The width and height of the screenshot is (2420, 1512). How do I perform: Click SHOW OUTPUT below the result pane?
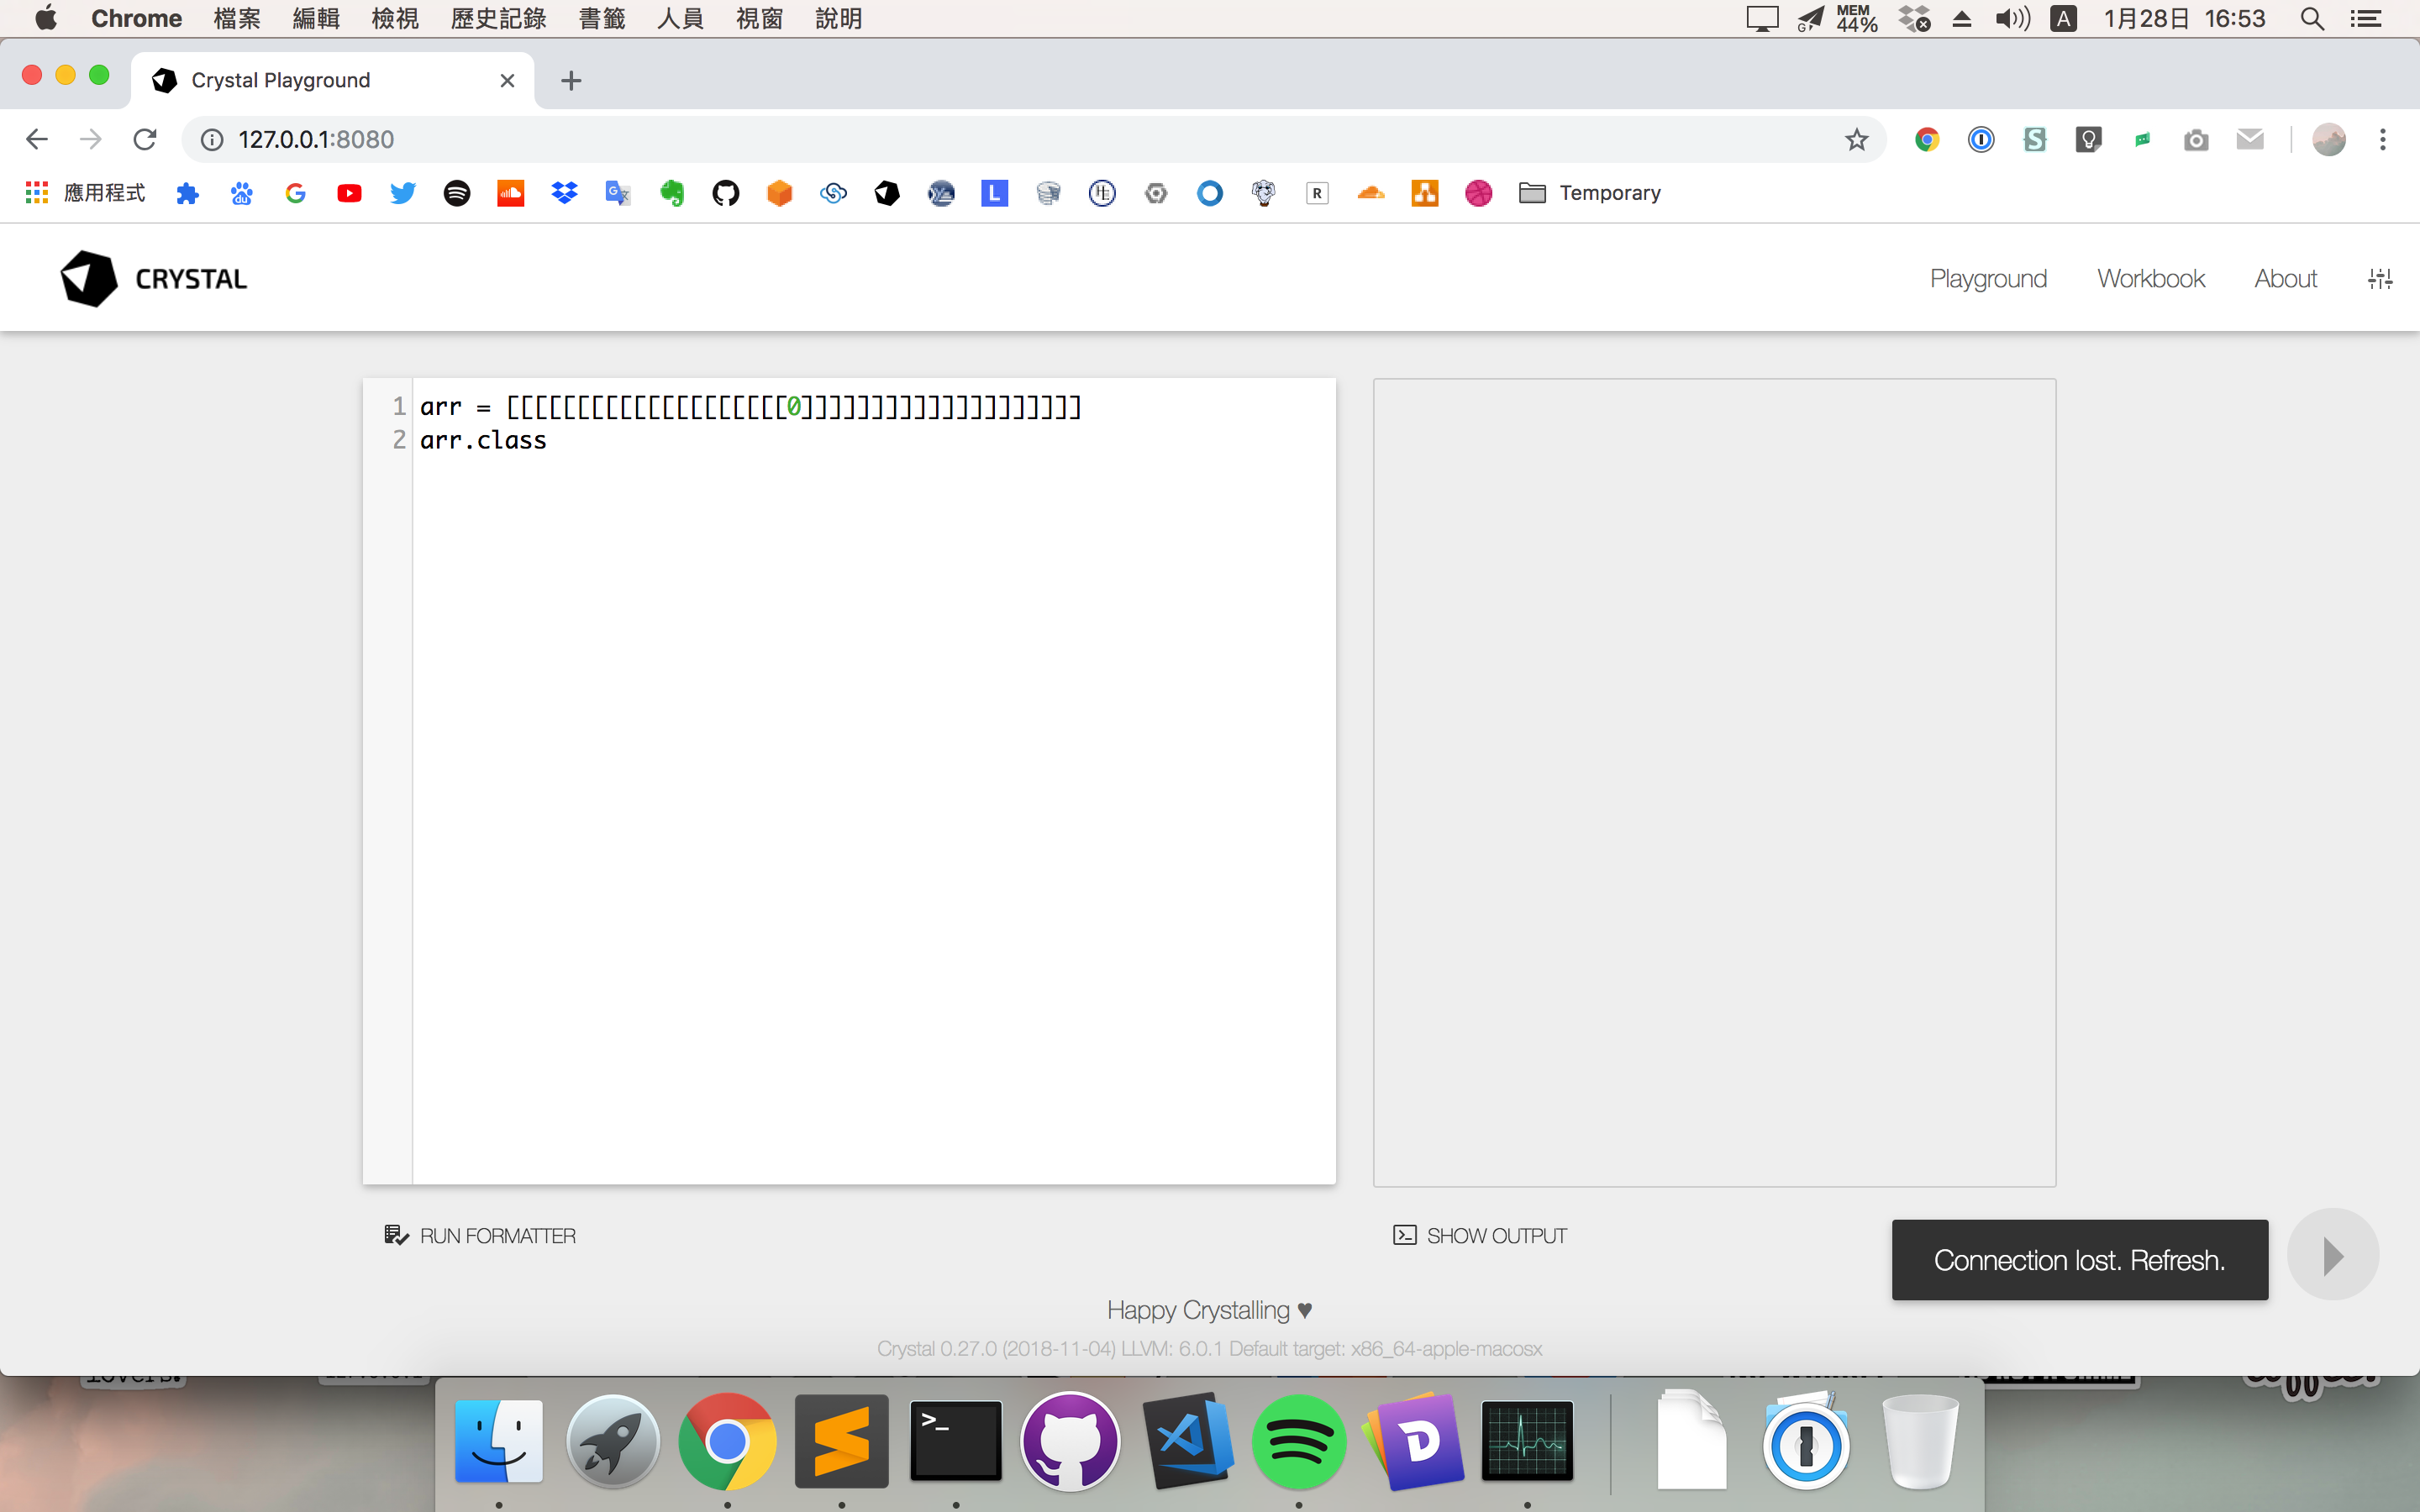point(1480,1236)
